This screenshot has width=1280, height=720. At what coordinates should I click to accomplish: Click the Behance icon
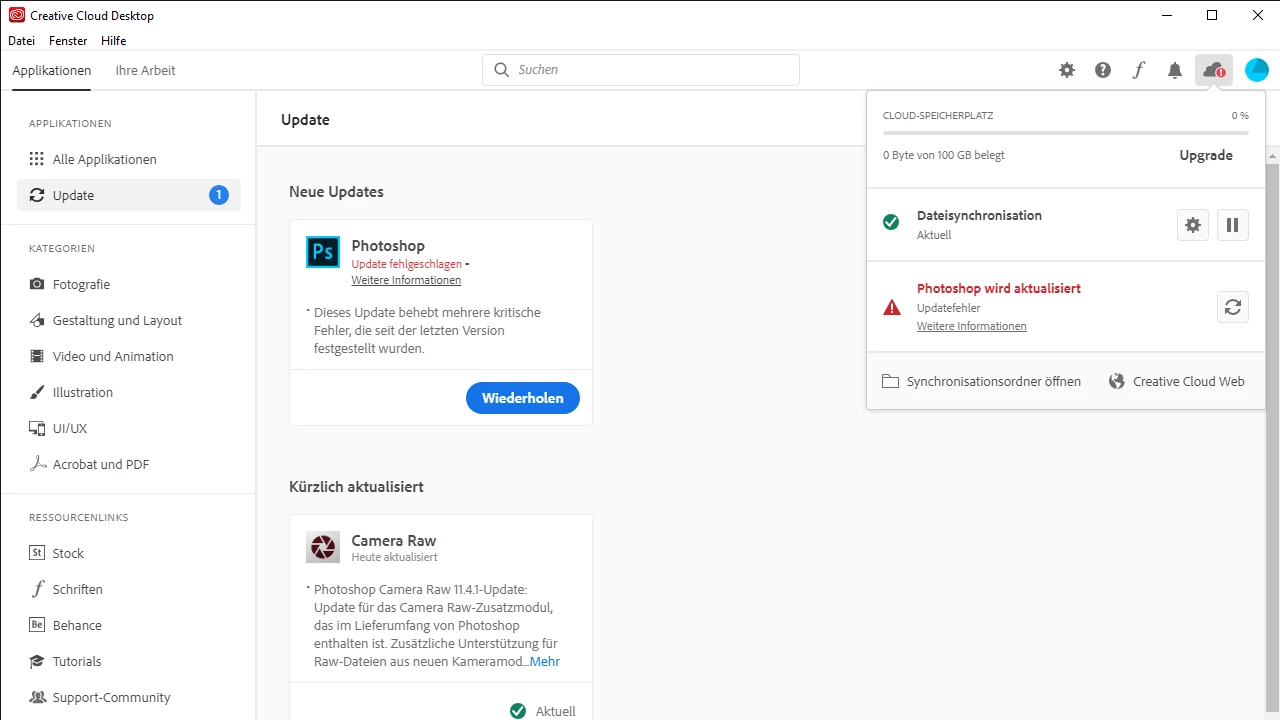tap(37, 625)
